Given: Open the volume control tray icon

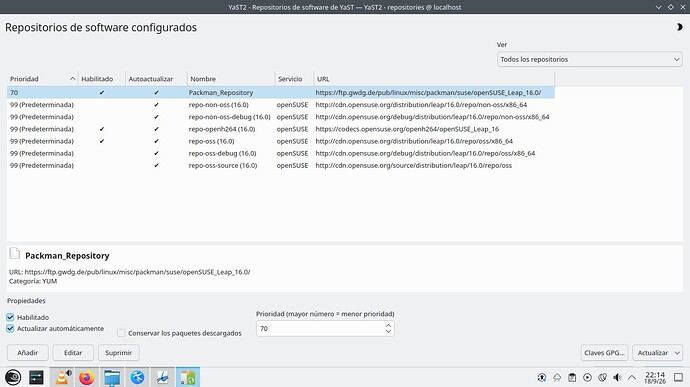Looking at the screenshot, I should click(617, 377).
